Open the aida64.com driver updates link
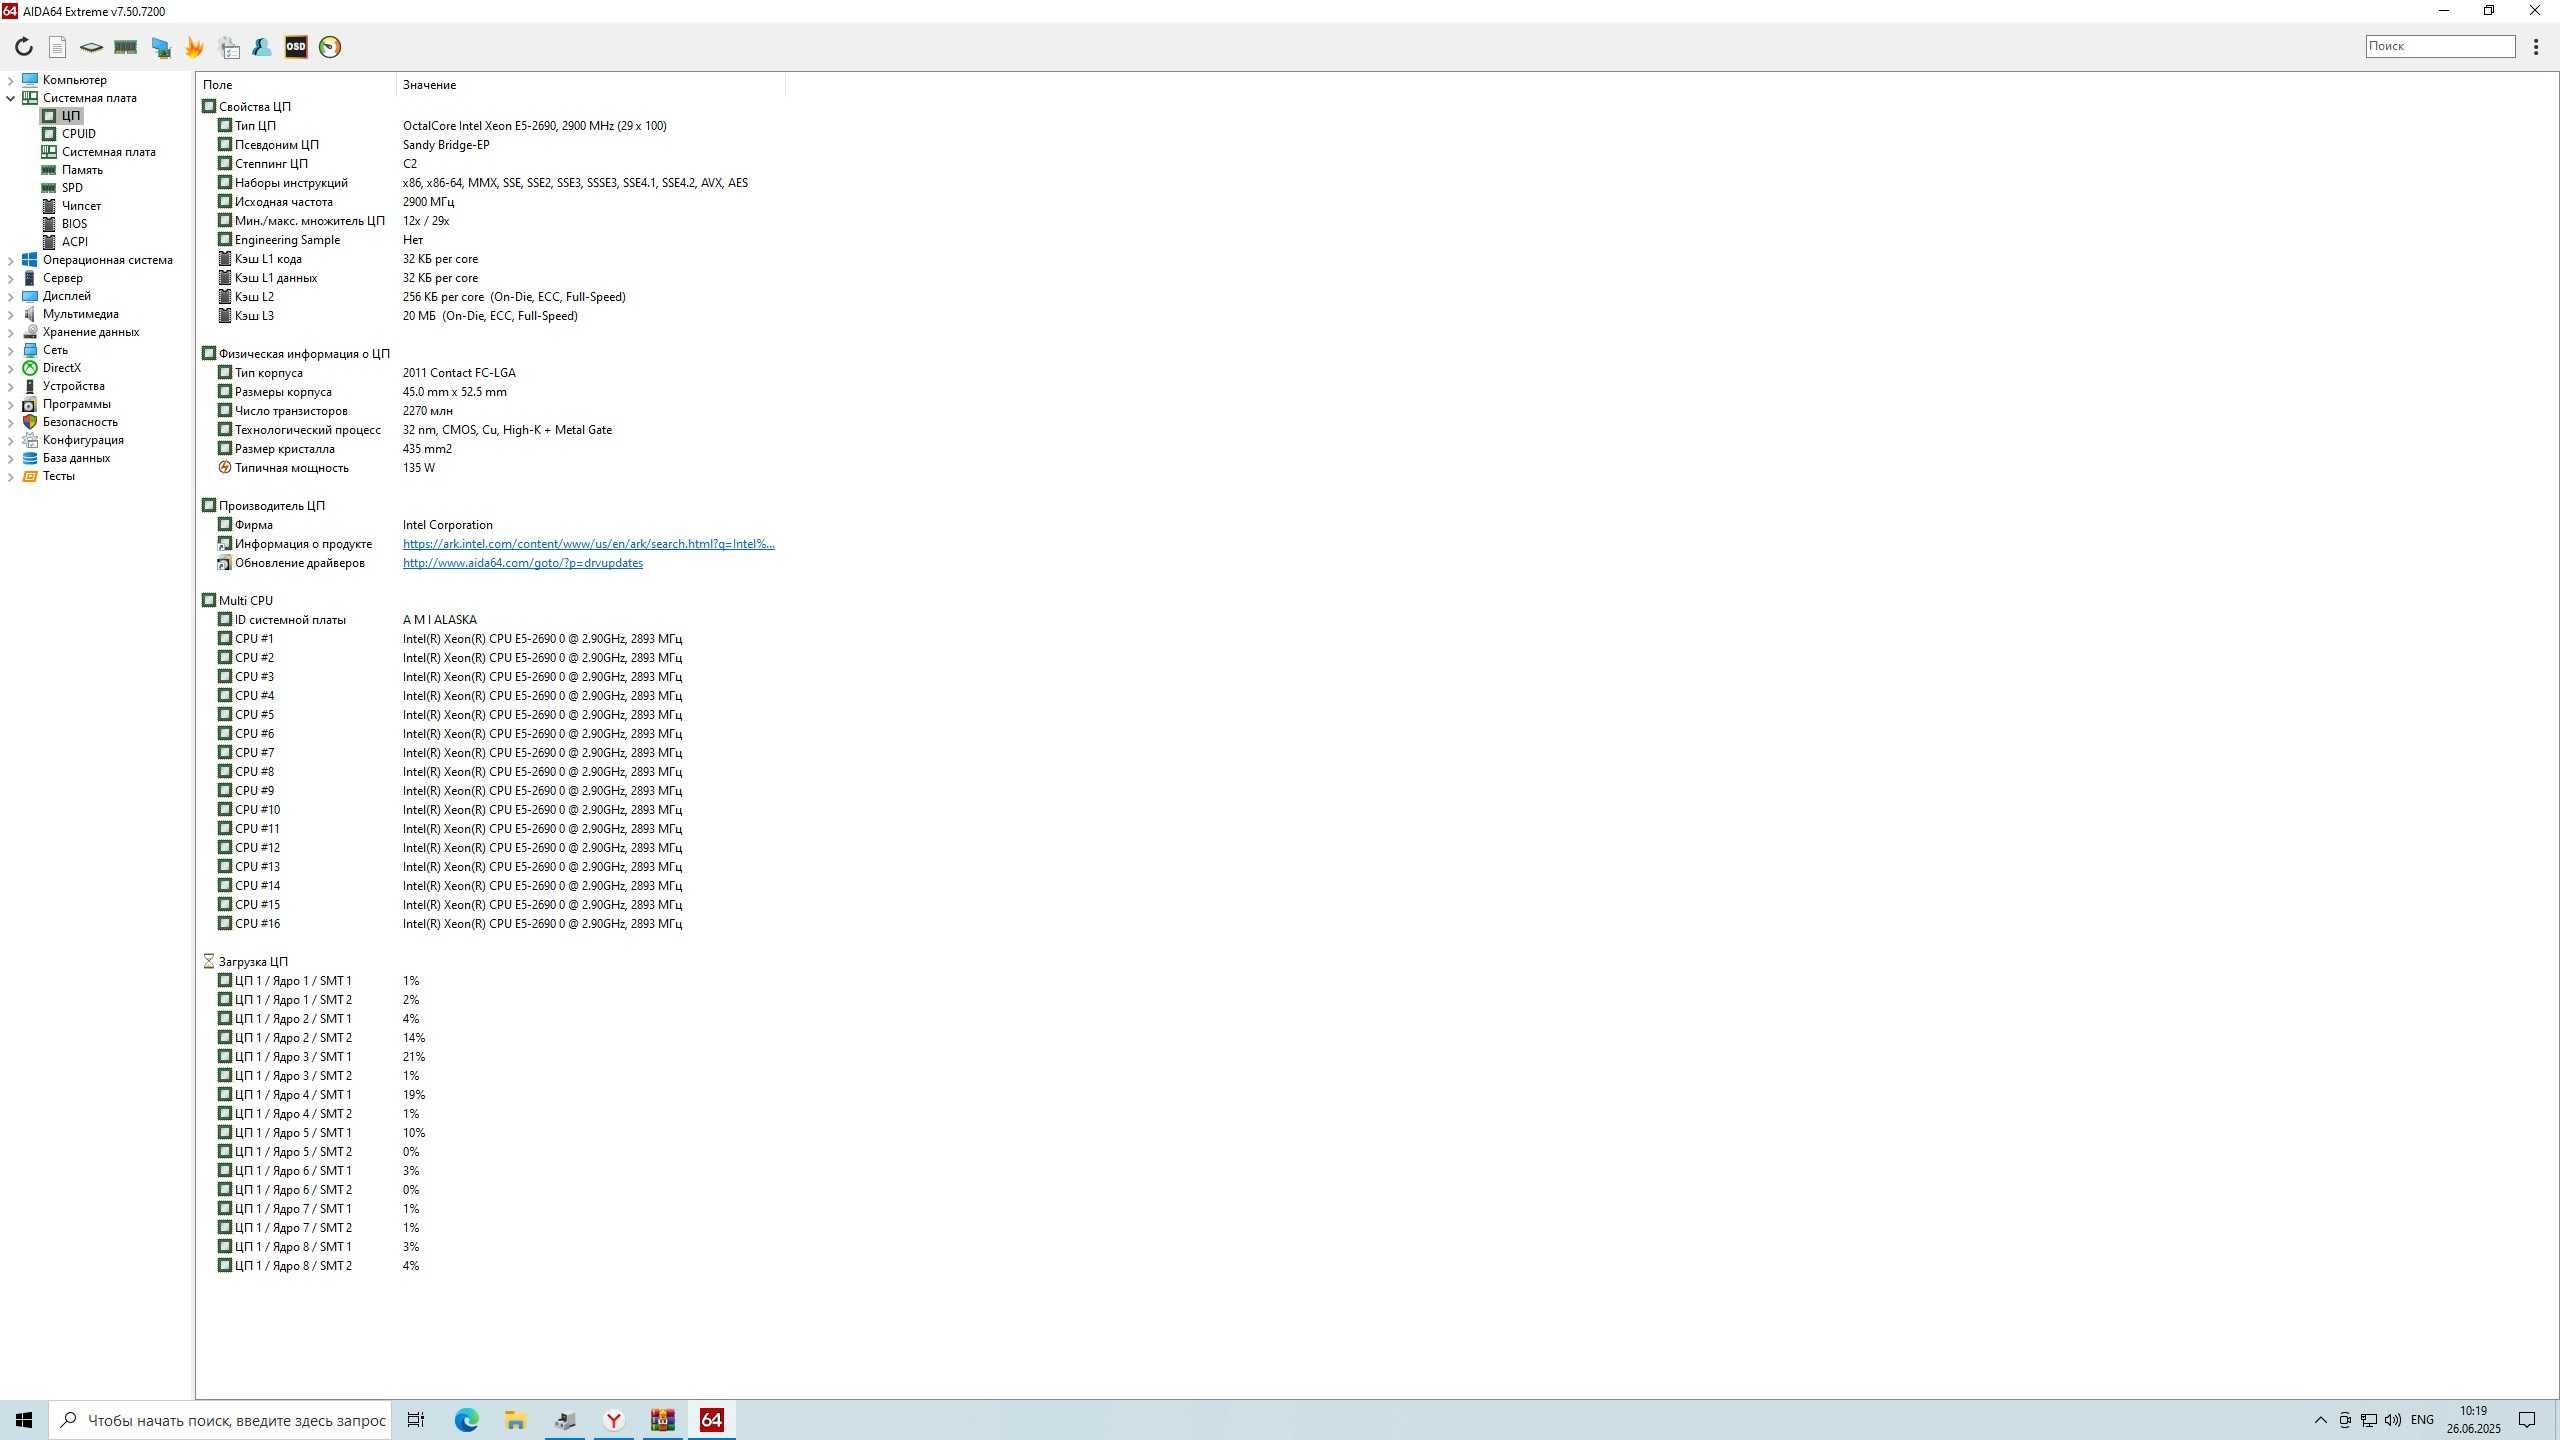 tap(522, 563)
